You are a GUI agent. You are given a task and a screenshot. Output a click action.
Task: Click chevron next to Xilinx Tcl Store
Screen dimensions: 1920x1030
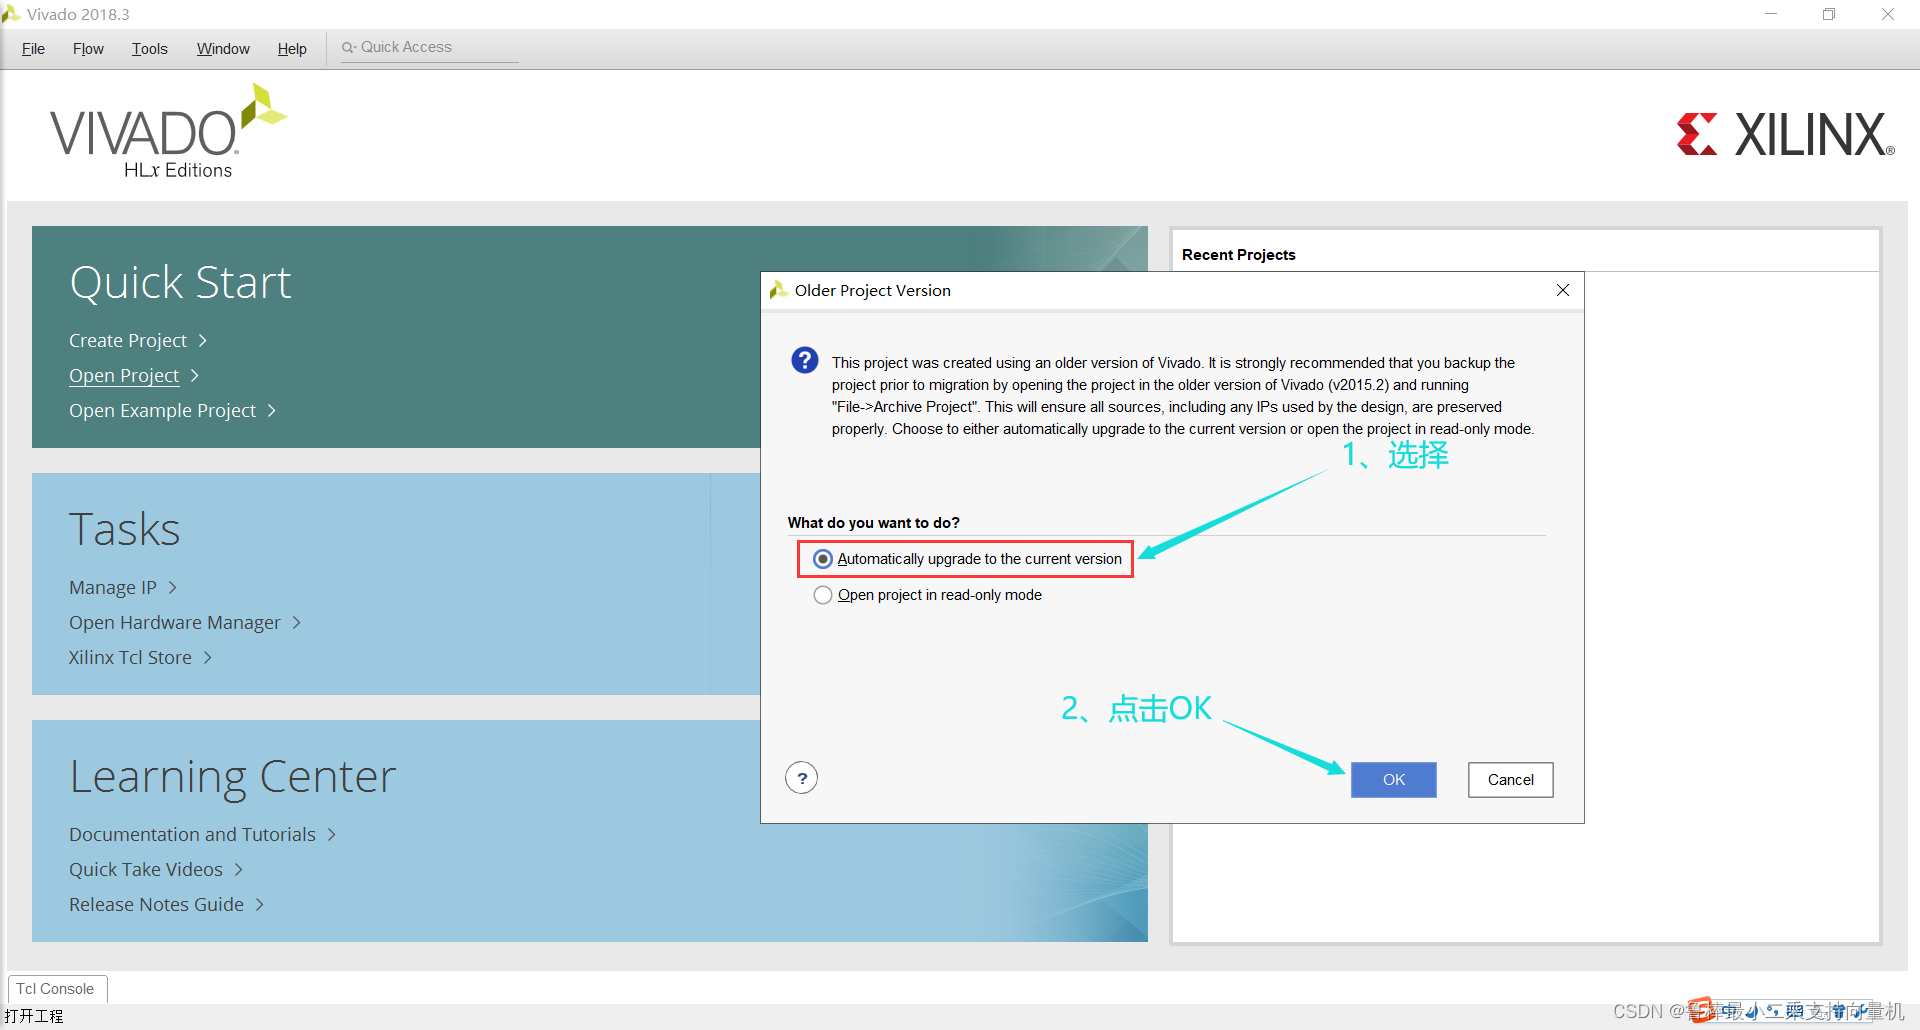point(208,658)
